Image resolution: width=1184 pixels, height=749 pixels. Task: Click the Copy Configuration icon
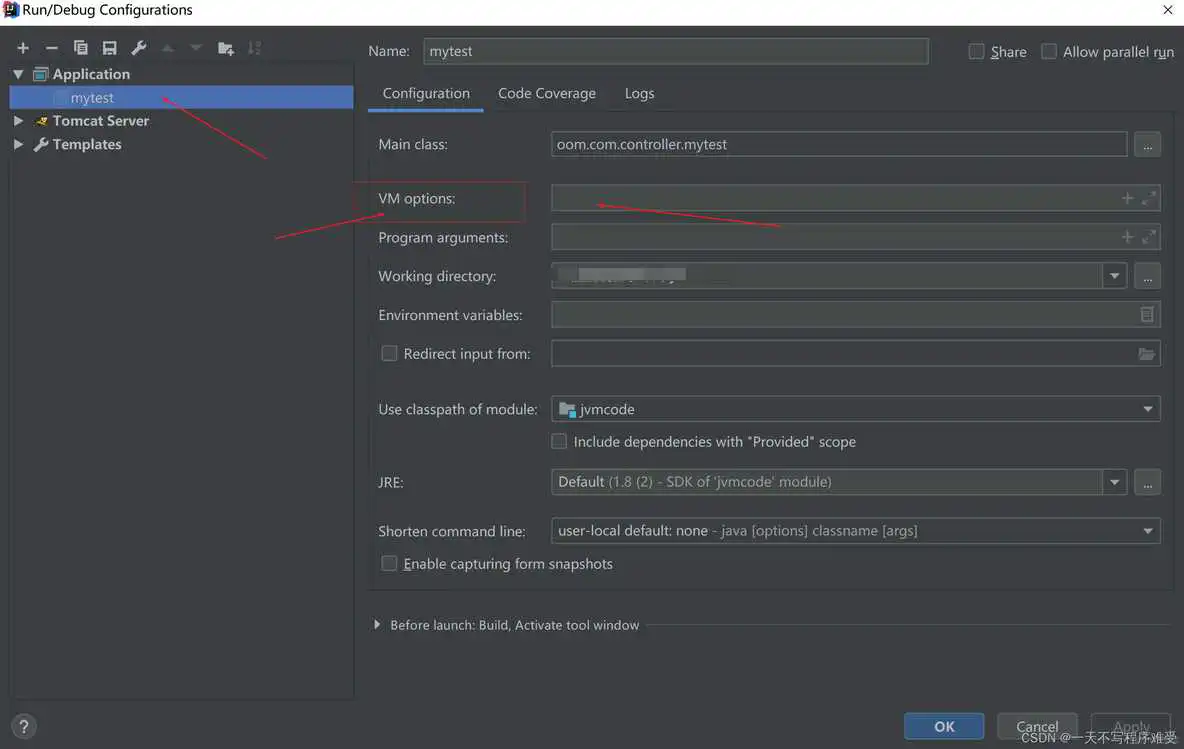click(81, 48)
